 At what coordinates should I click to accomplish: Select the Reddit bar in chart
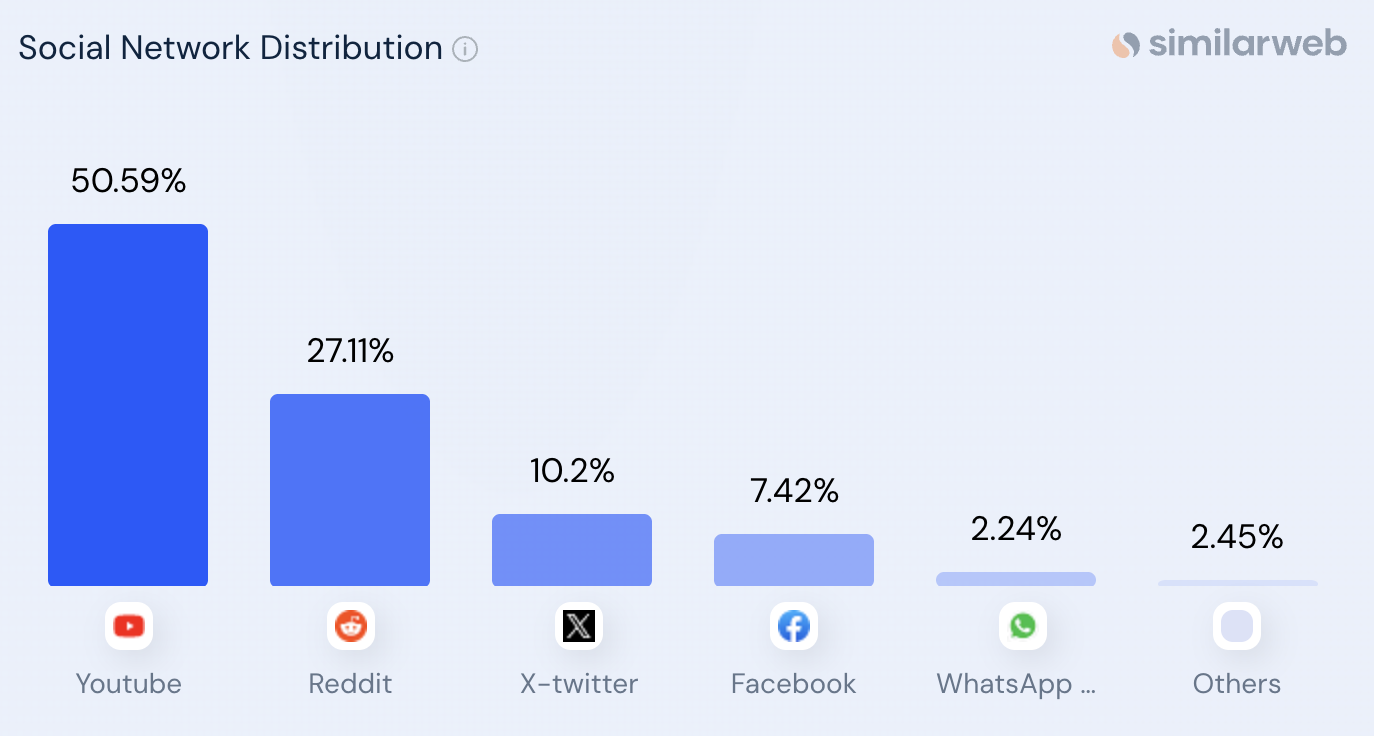point(350,490)
